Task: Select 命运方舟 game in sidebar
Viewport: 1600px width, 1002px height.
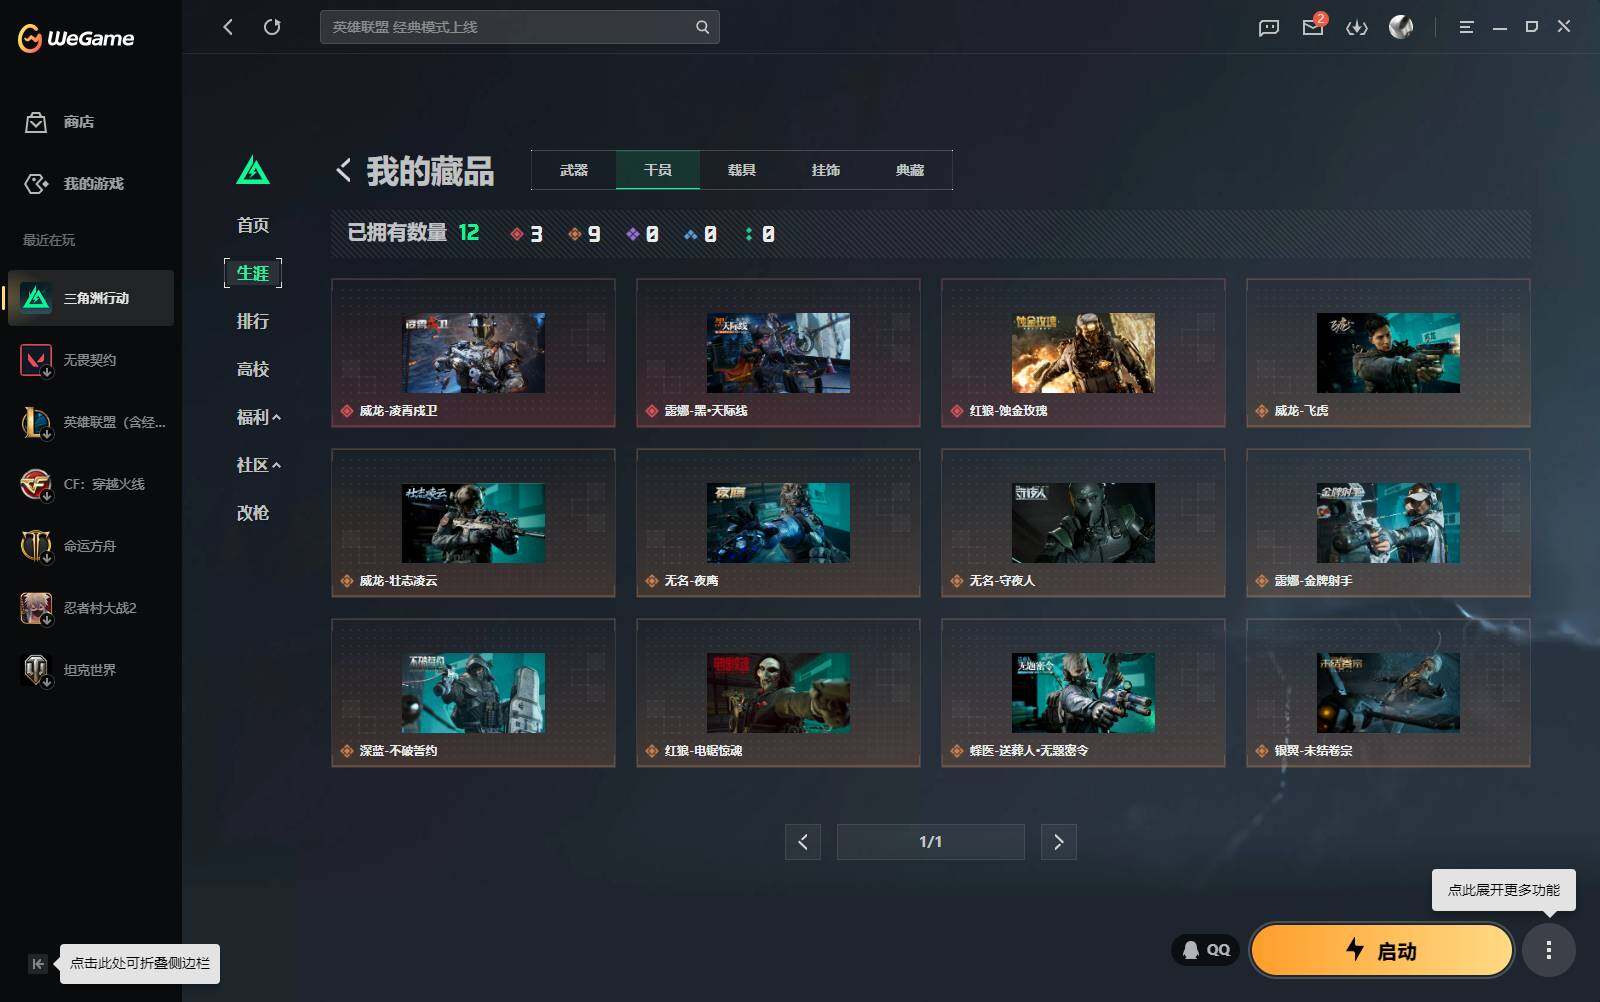Action: coord(91,546)
